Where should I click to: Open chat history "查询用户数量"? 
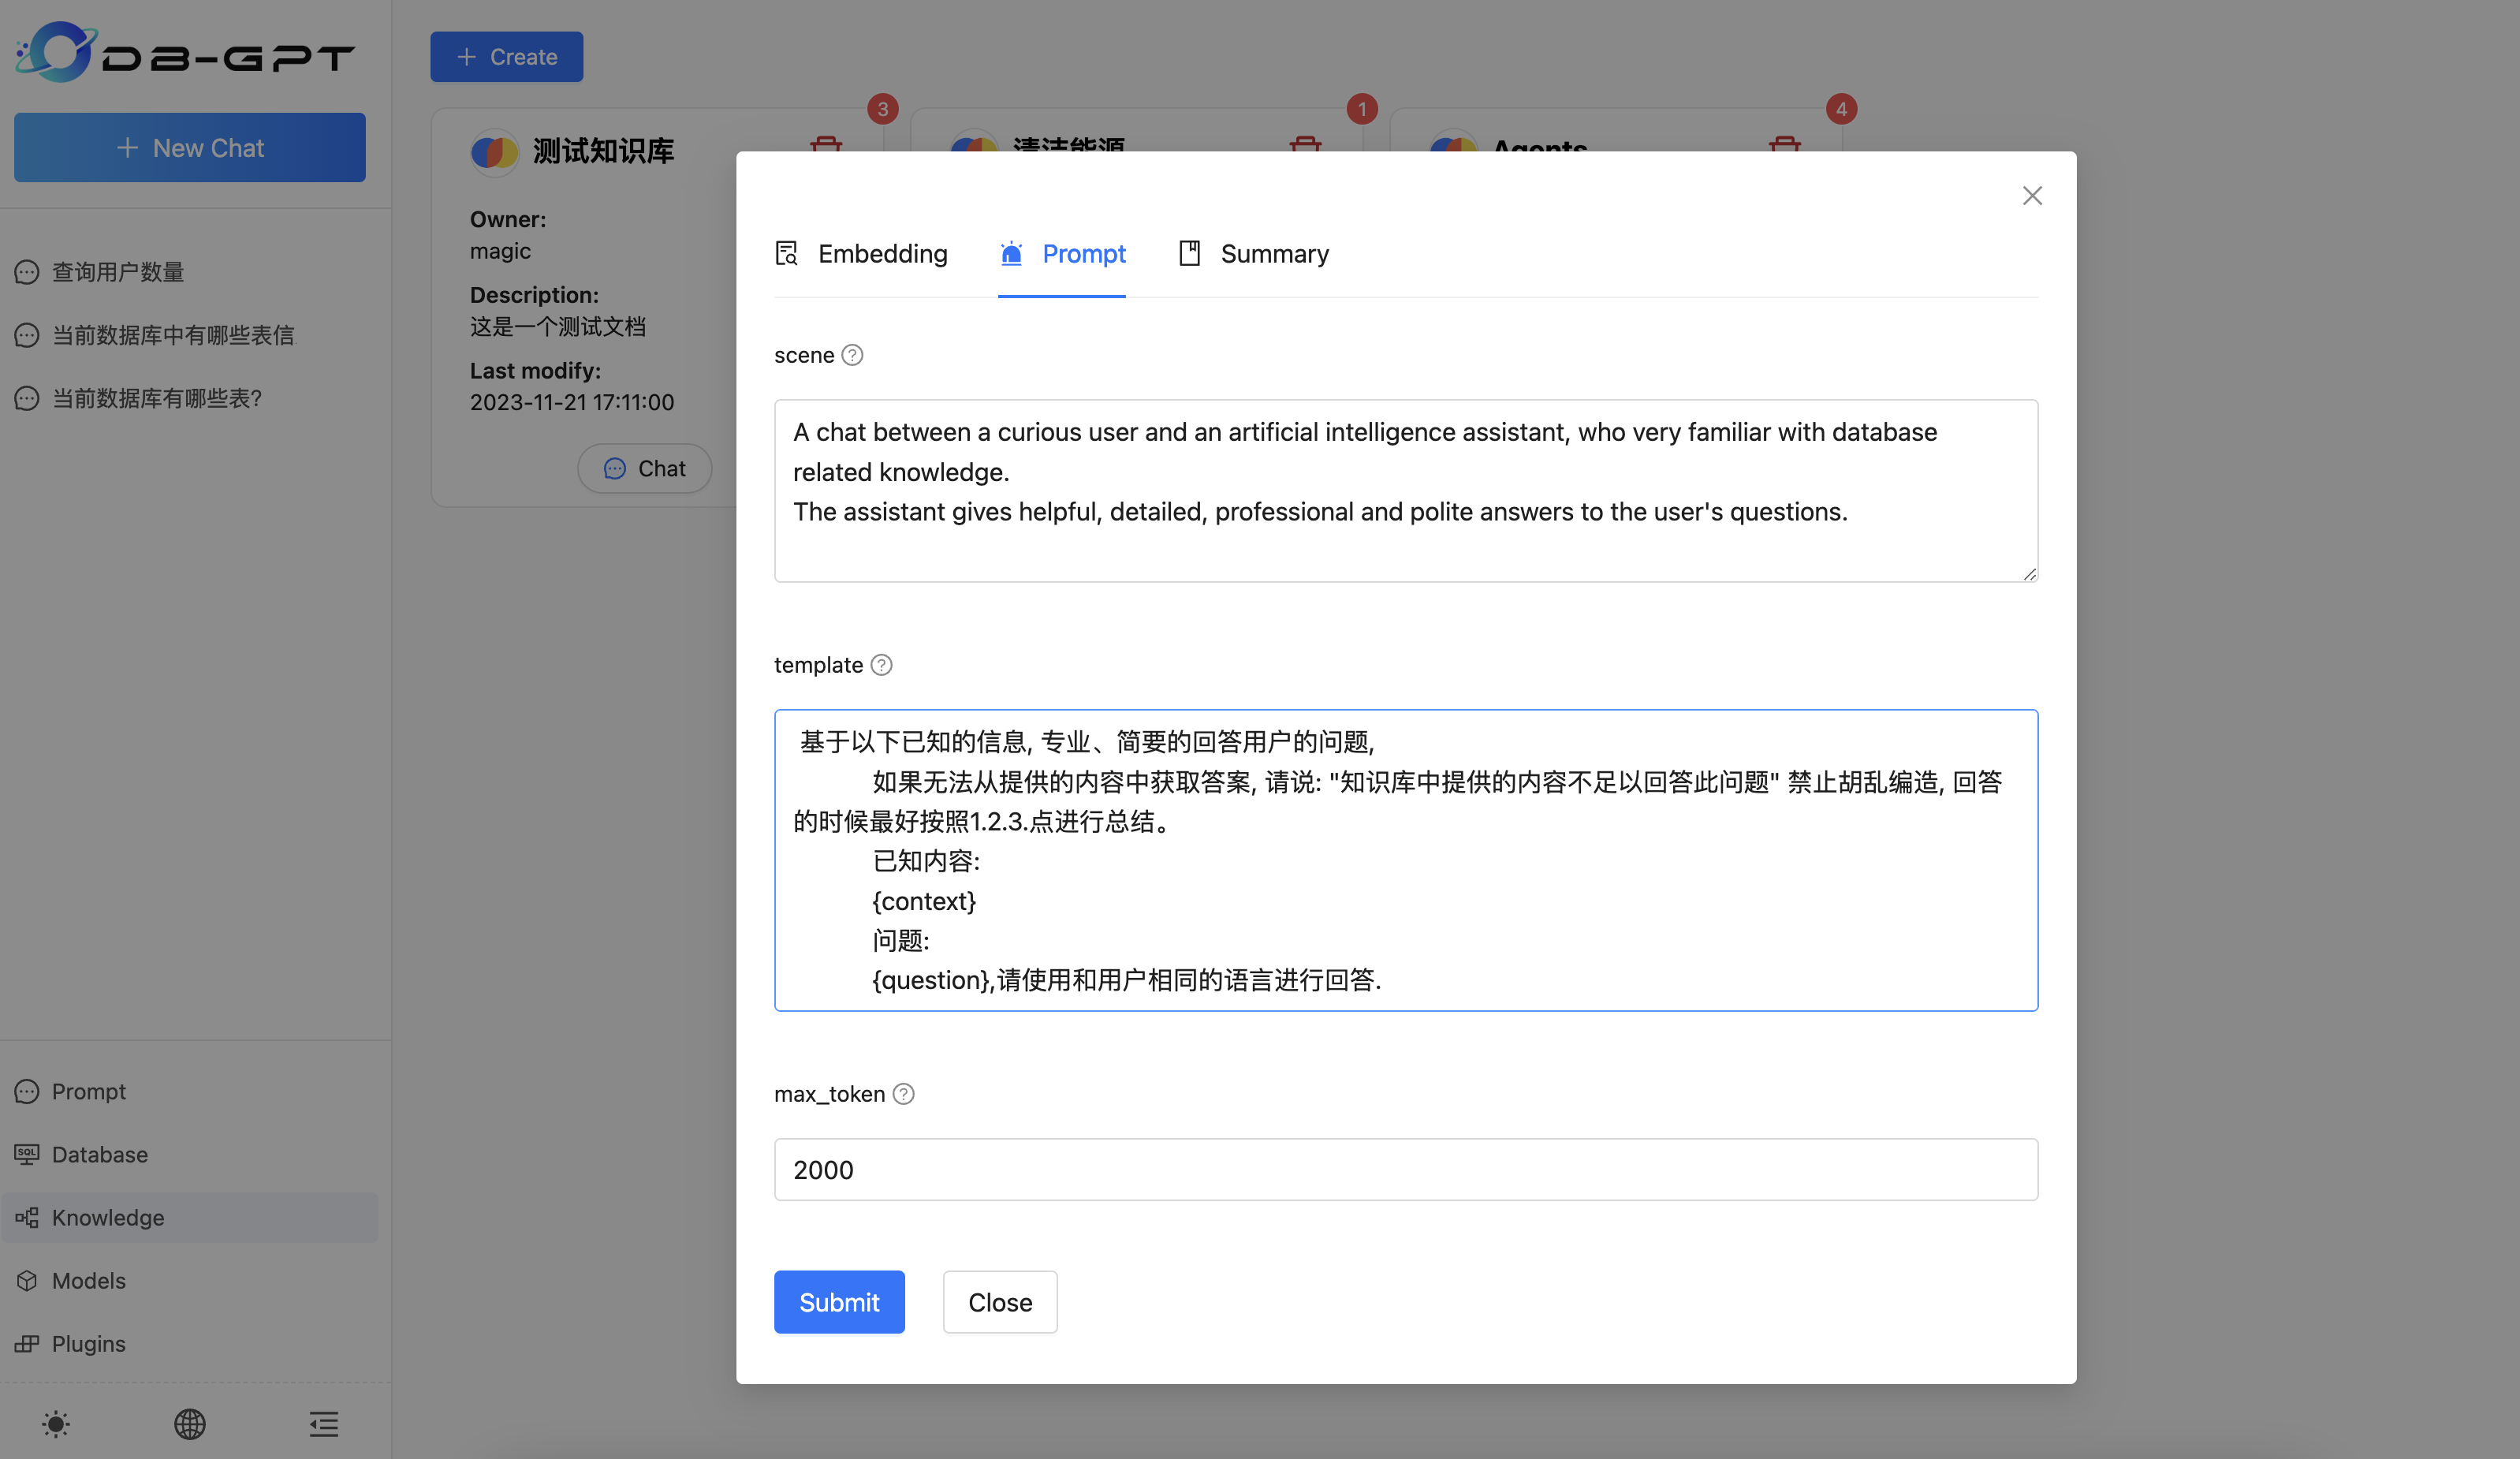pos(117,272)
